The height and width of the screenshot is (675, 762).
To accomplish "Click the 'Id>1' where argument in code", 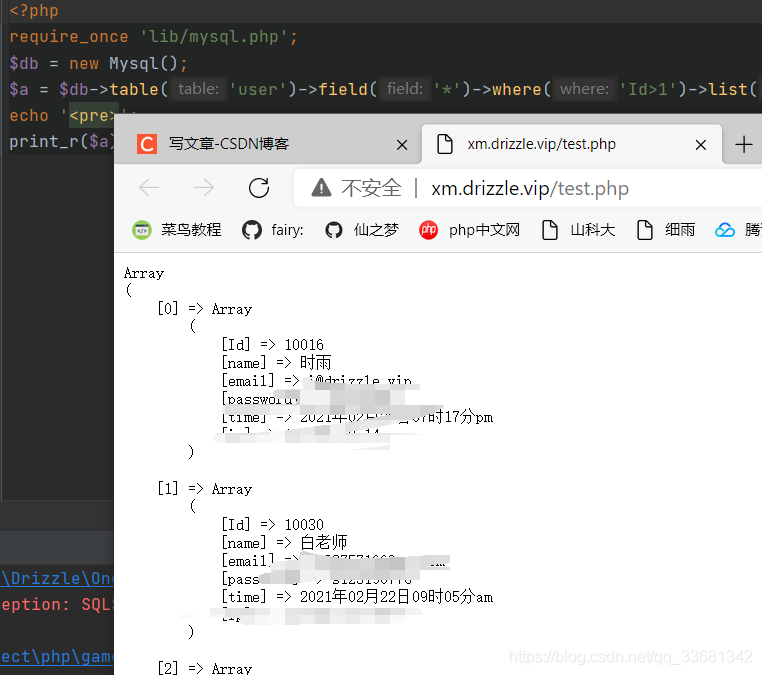I will [x=648, y=89].
